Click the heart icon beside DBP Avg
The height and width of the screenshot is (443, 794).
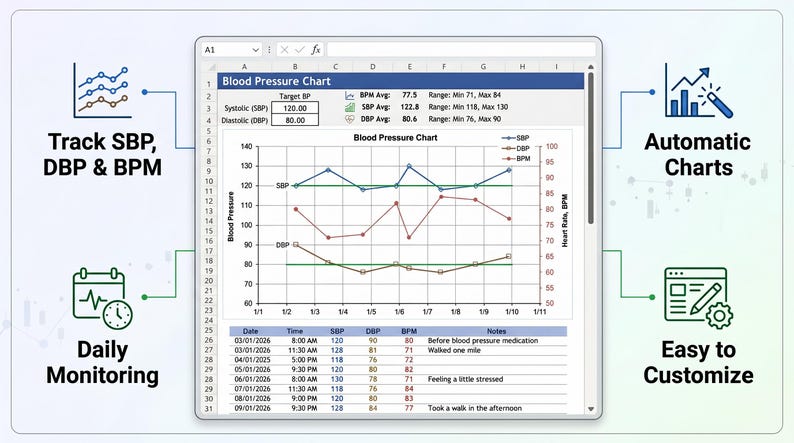click(x=350, y=119)
